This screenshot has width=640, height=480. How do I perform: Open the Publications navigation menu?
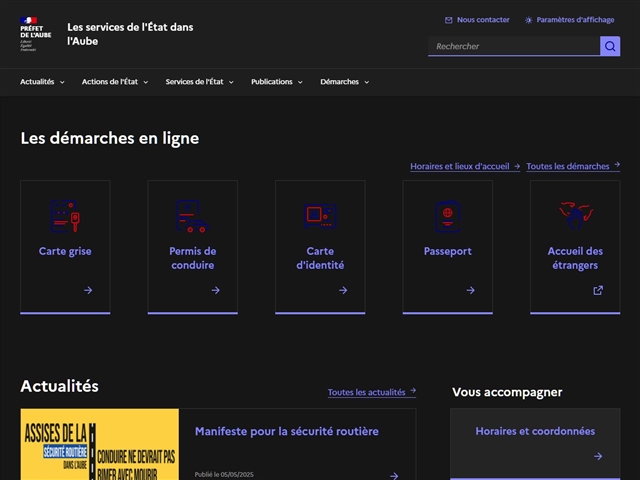click(x=277, y=82)
